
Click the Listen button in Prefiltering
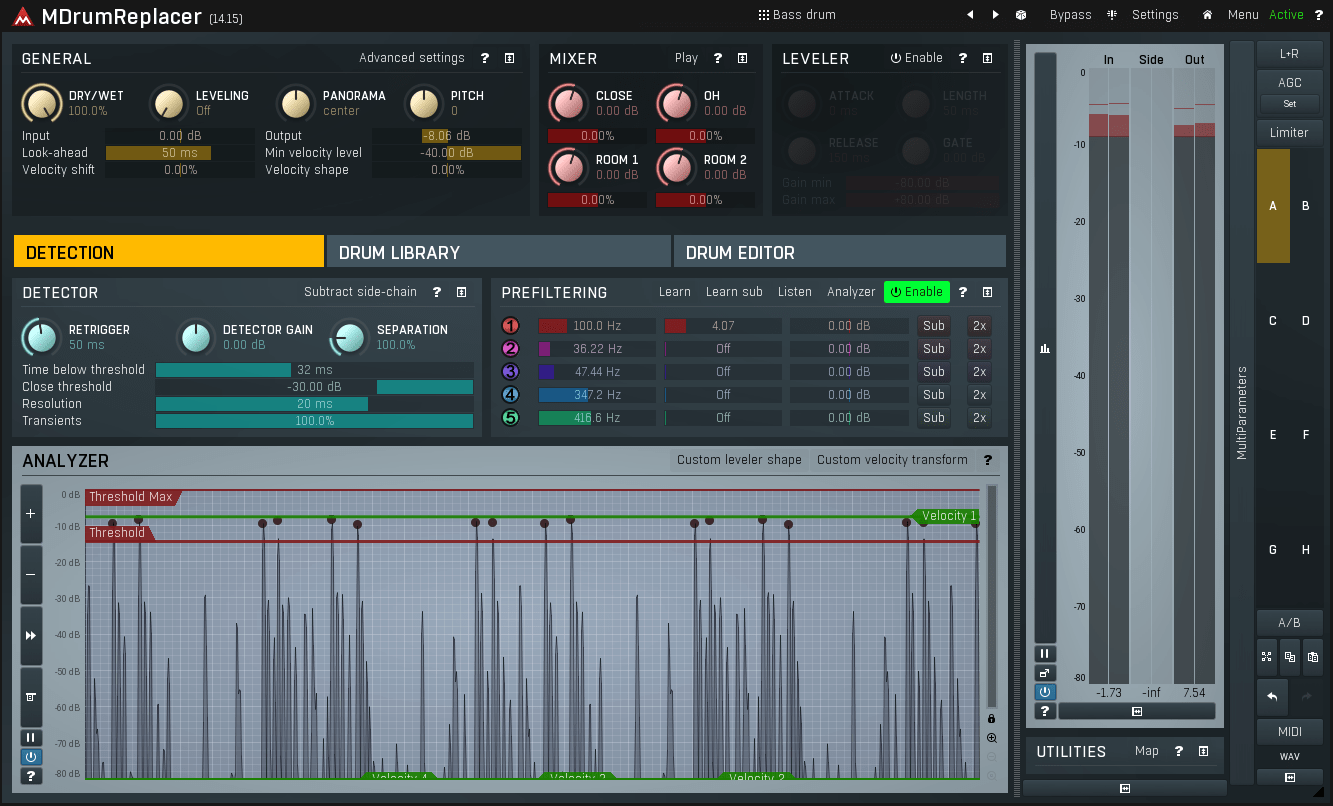pyautogui.click(x=795, y=292)
